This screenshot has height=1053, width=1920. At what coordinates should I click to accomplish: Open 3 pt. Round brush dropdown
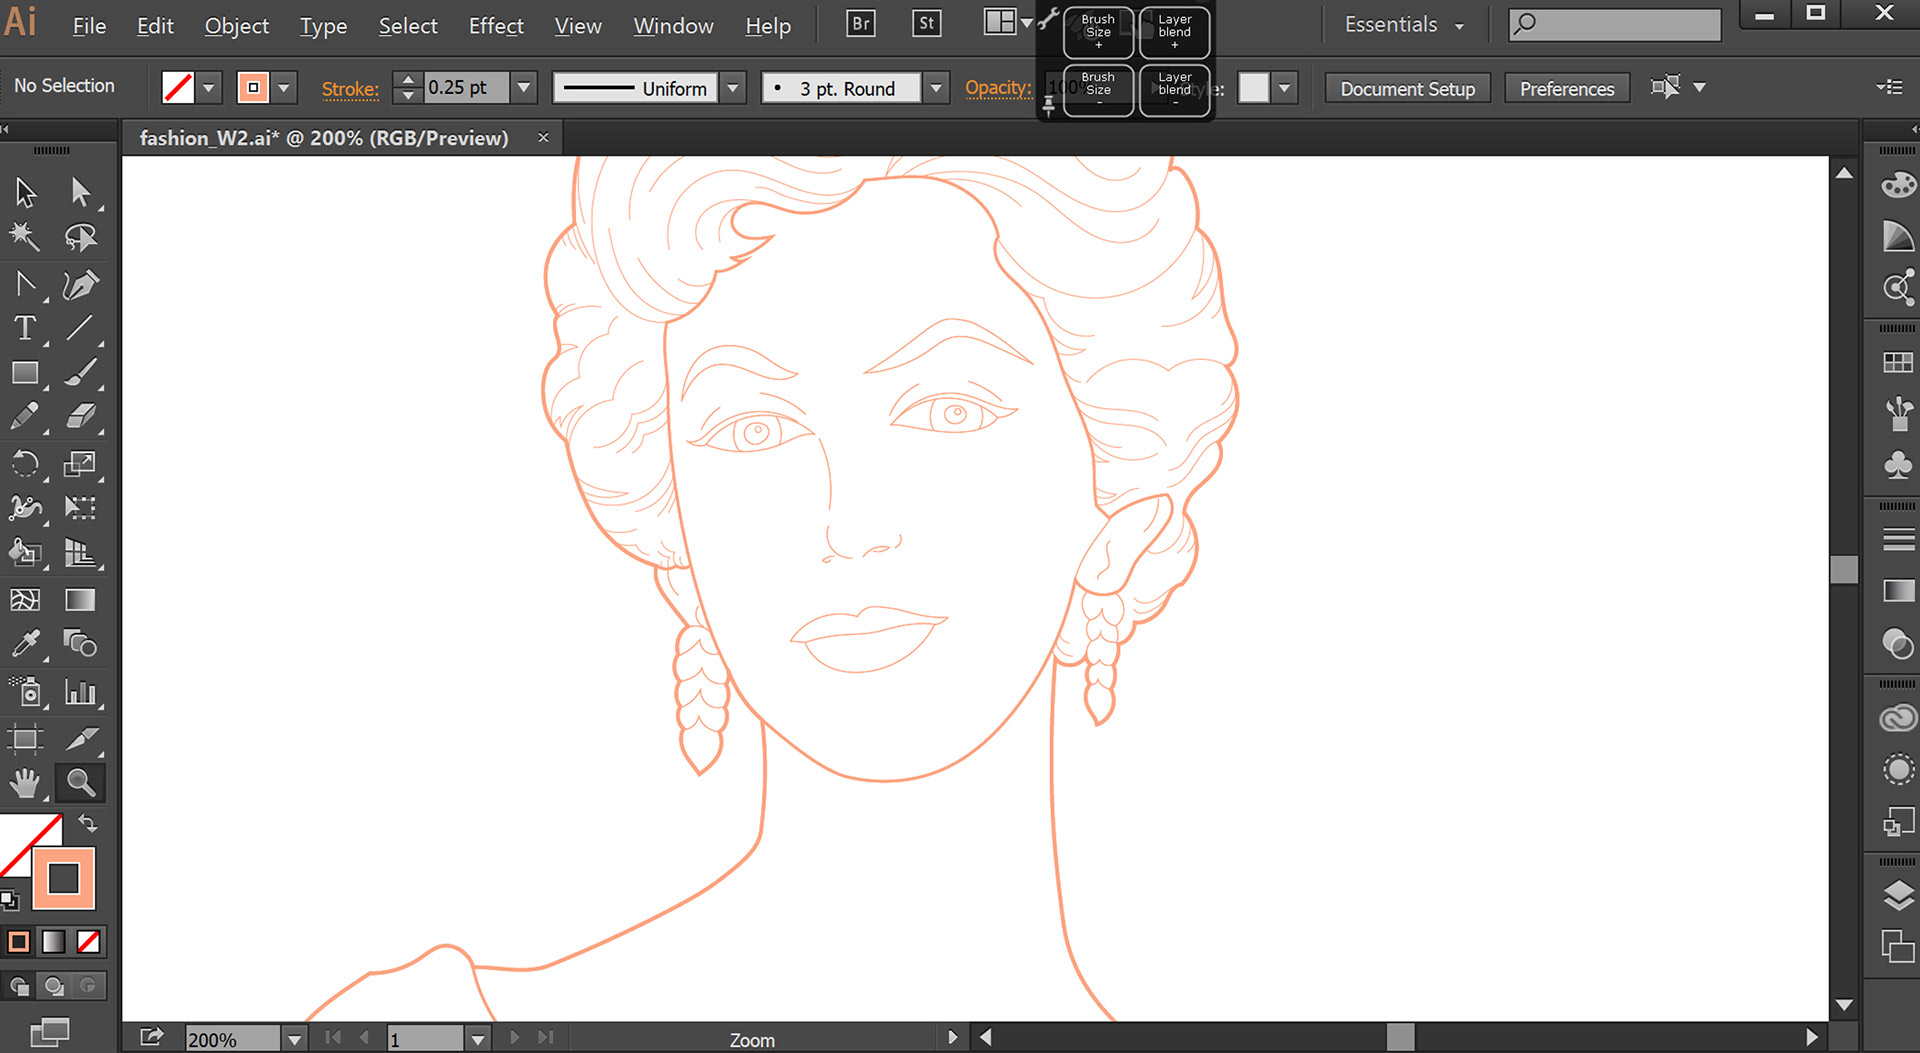click(936, 88)
